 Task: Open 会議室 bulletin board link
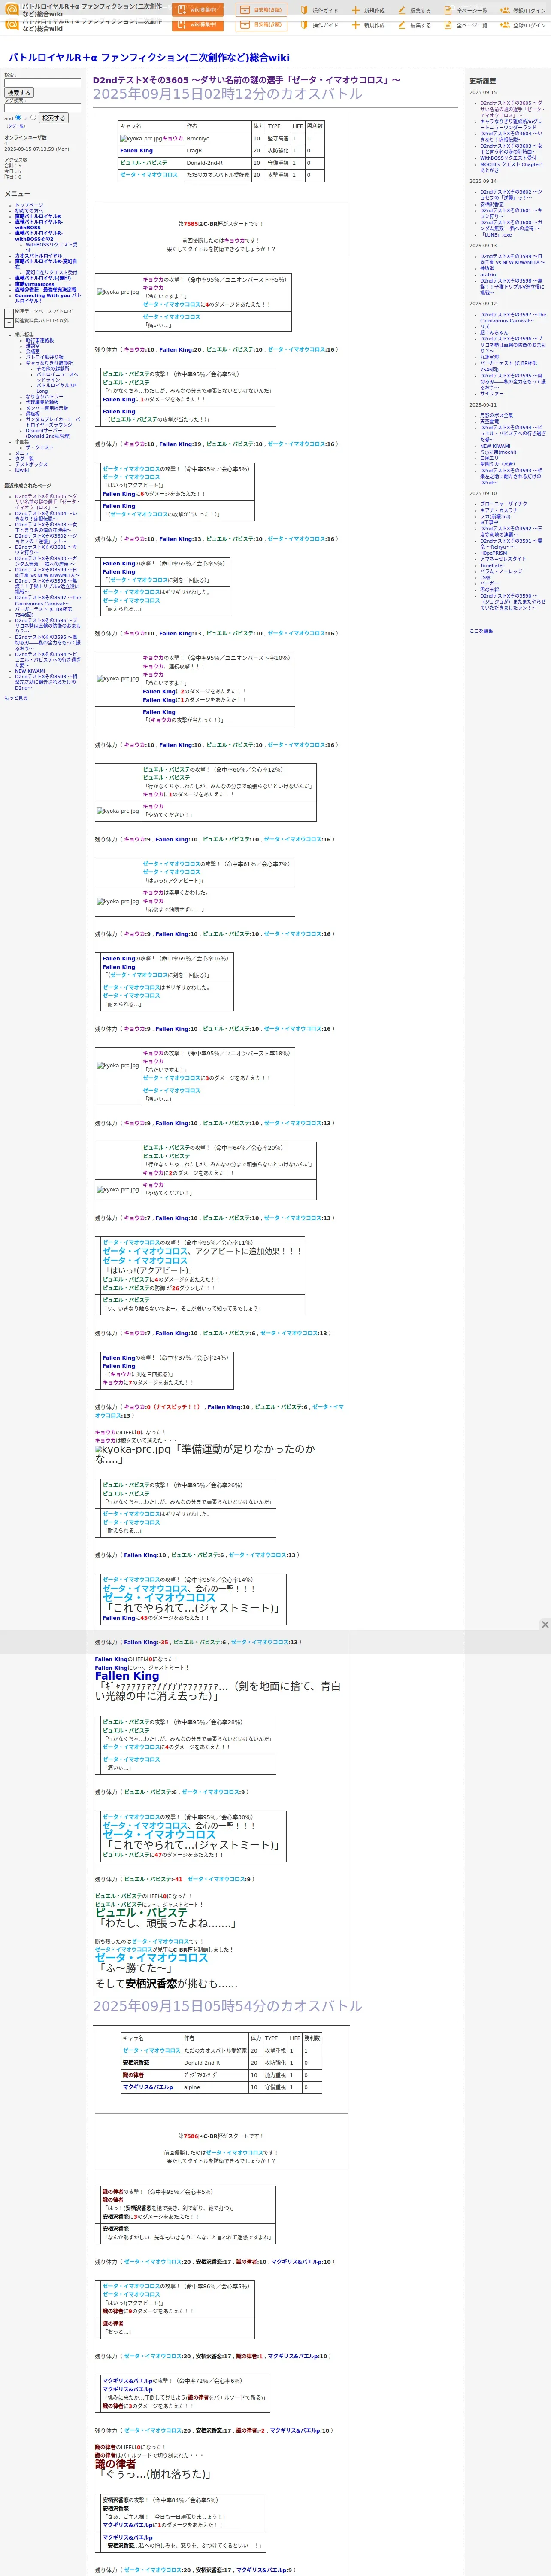click(x=33, y=351)
